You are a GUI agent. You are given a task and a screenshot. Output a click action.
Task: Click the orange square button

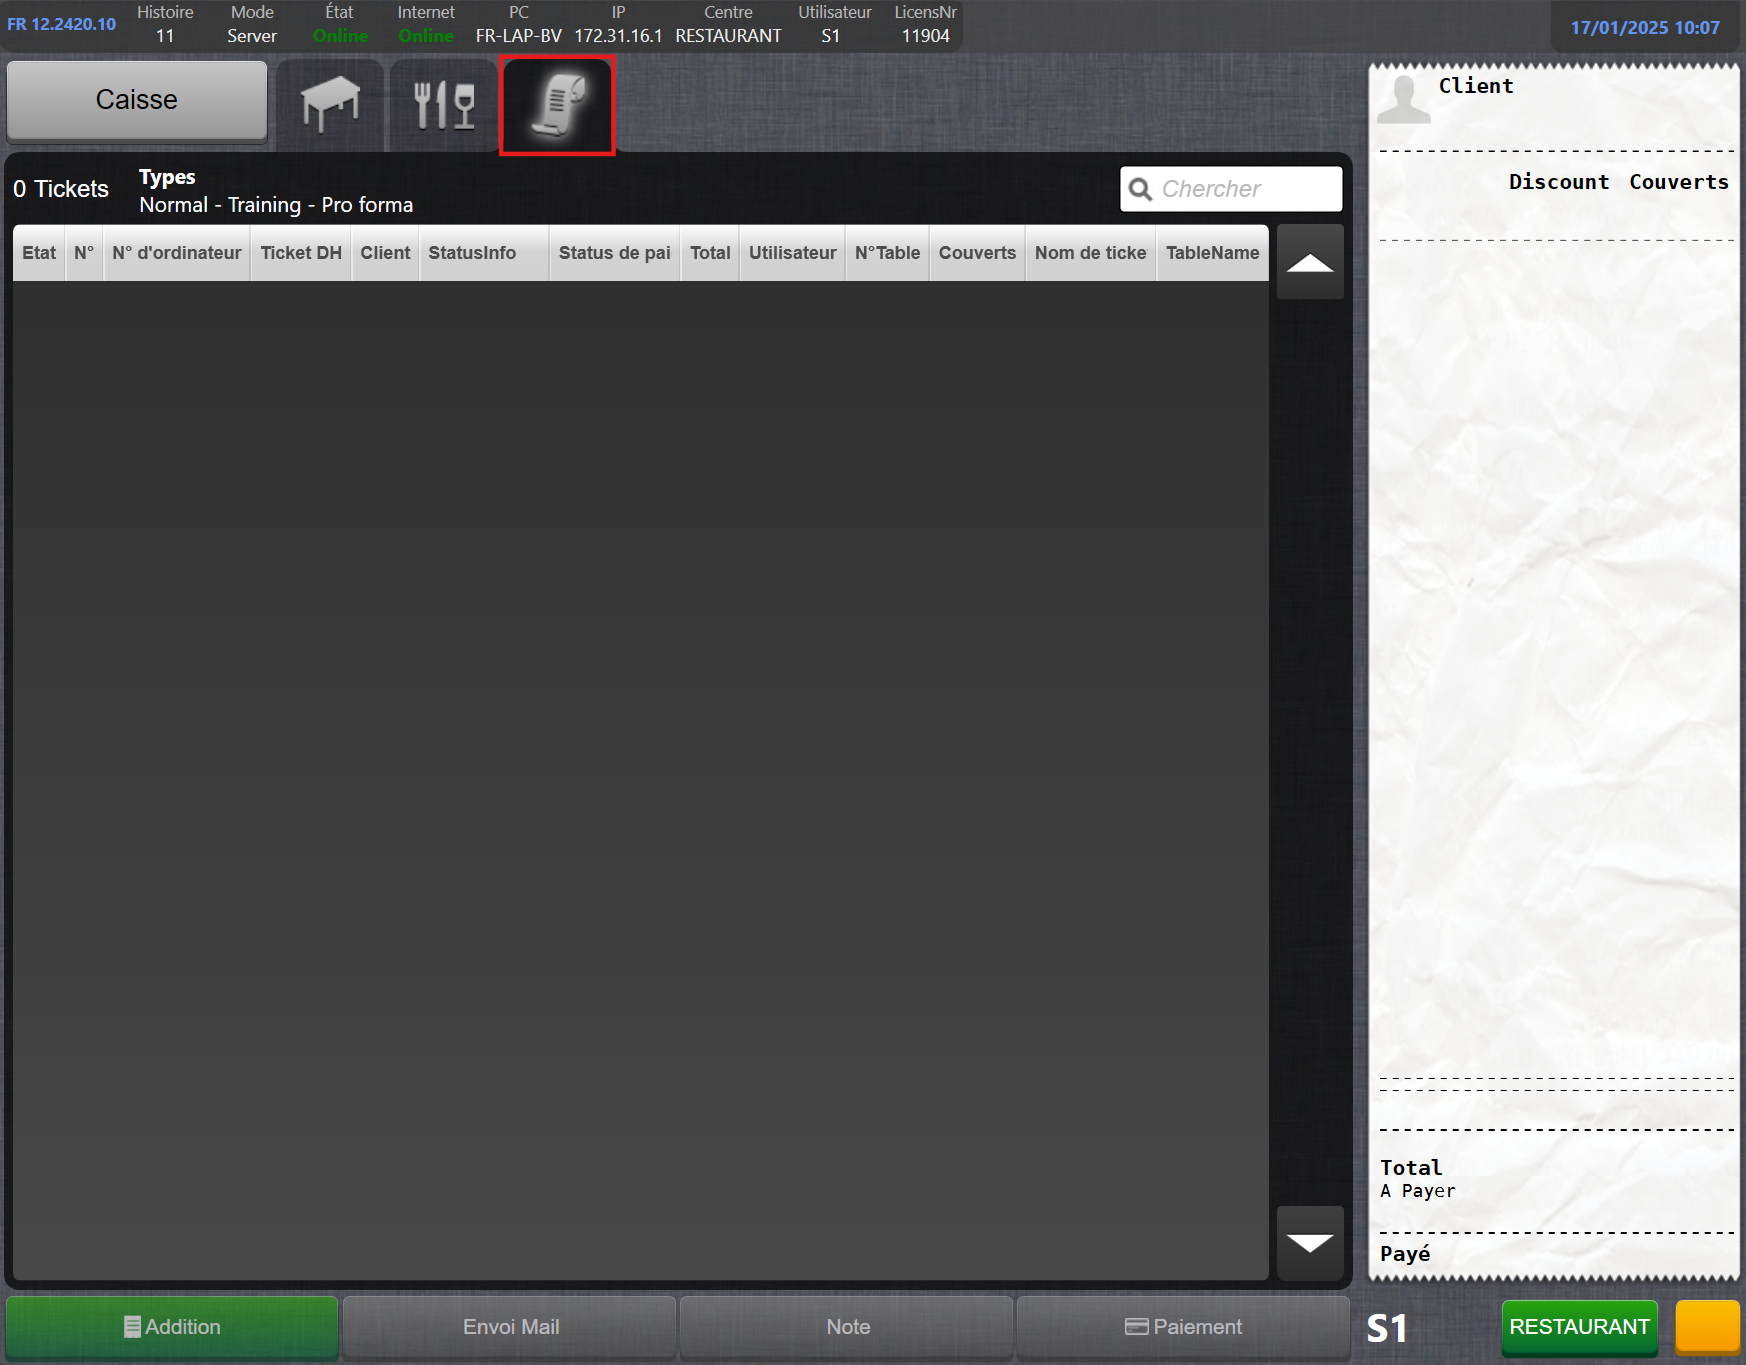[1707, 1327]
